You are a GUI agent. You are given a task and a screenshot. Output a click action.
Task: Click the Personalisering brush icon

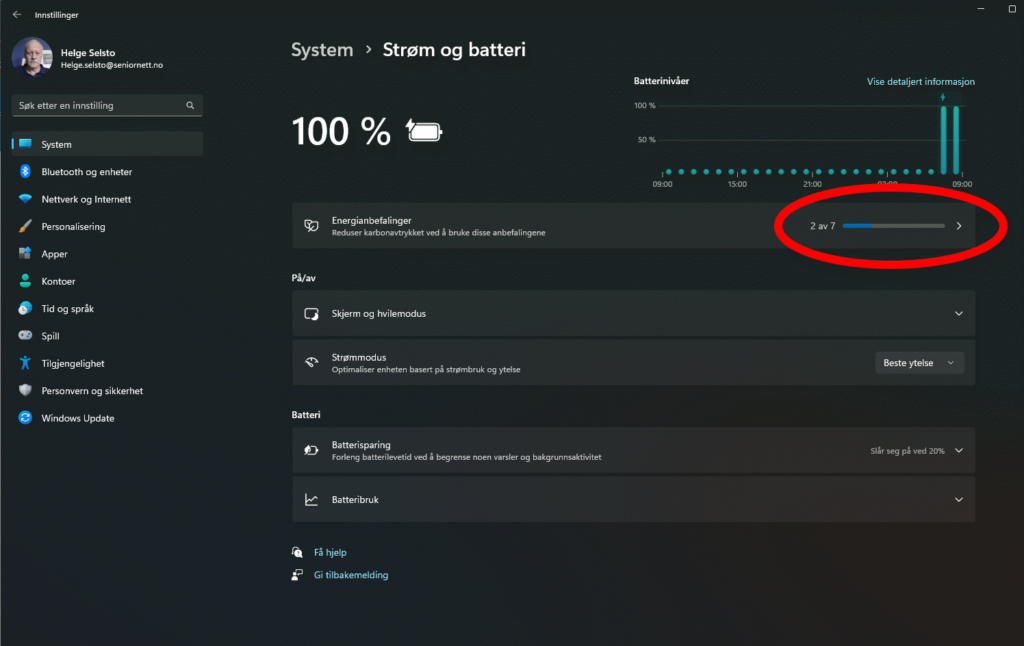tap(25, 227)
